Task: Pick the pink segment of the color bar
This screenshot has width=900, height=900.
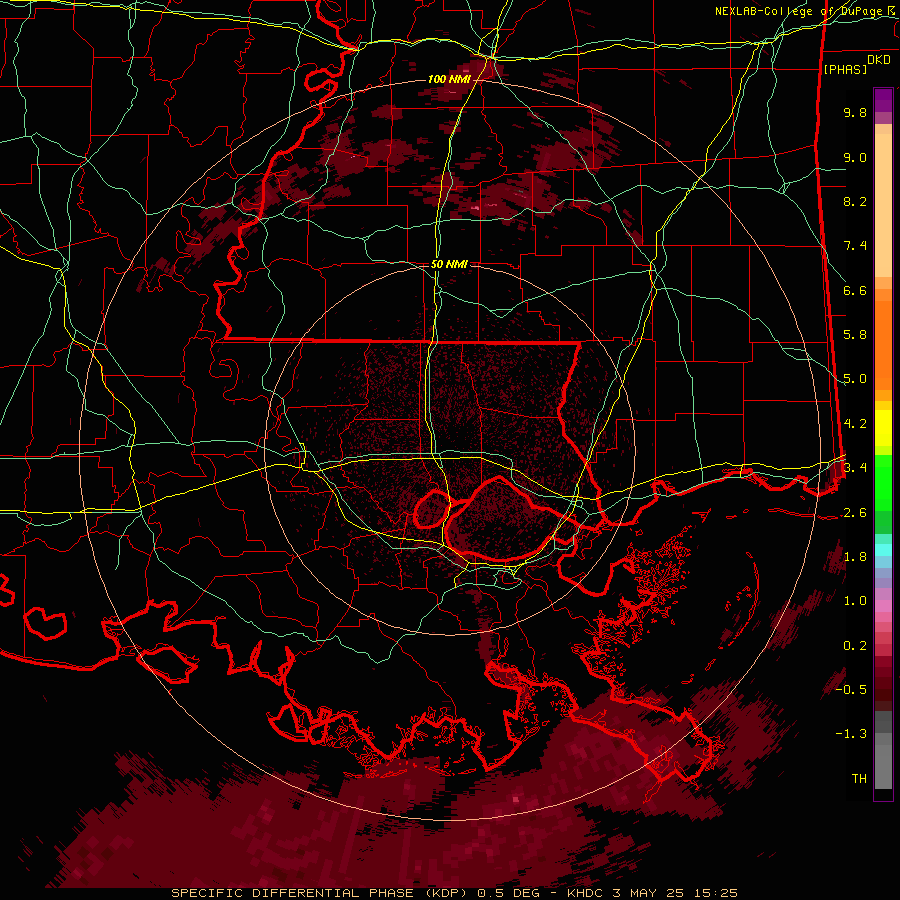Action: click(883, 606)
